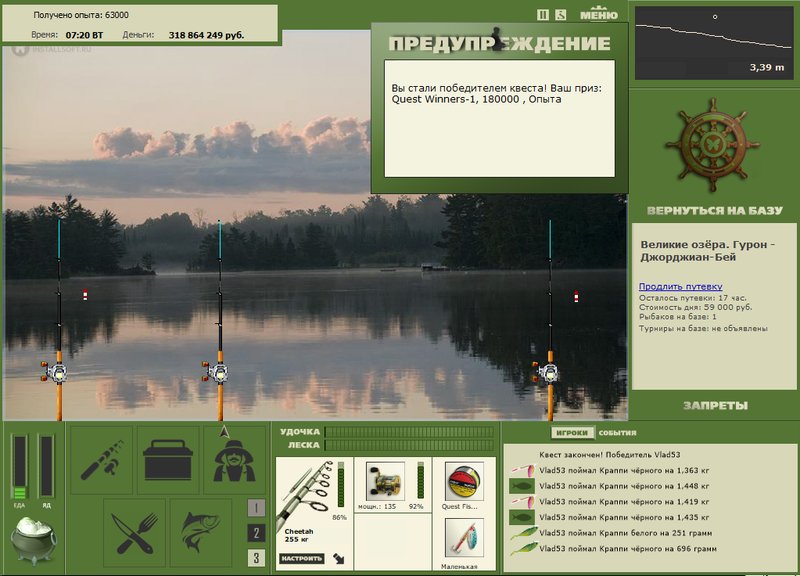The height and width of the screenshot is (576, 800).
Task: Switch to the ИГРОКИ tab
Action: [x=572, y=433]
